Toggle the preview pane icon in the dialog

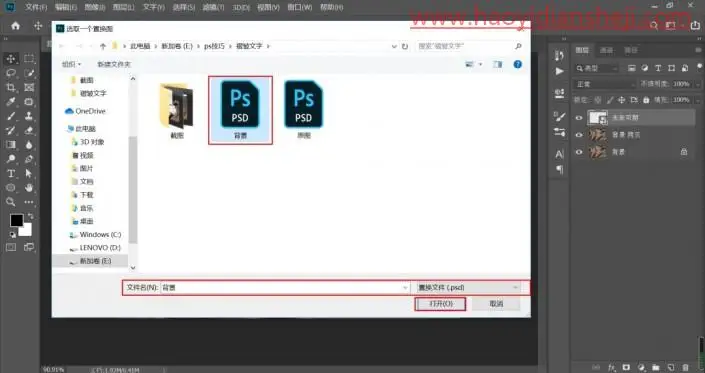pyautogui.click(x=497, y=64)
